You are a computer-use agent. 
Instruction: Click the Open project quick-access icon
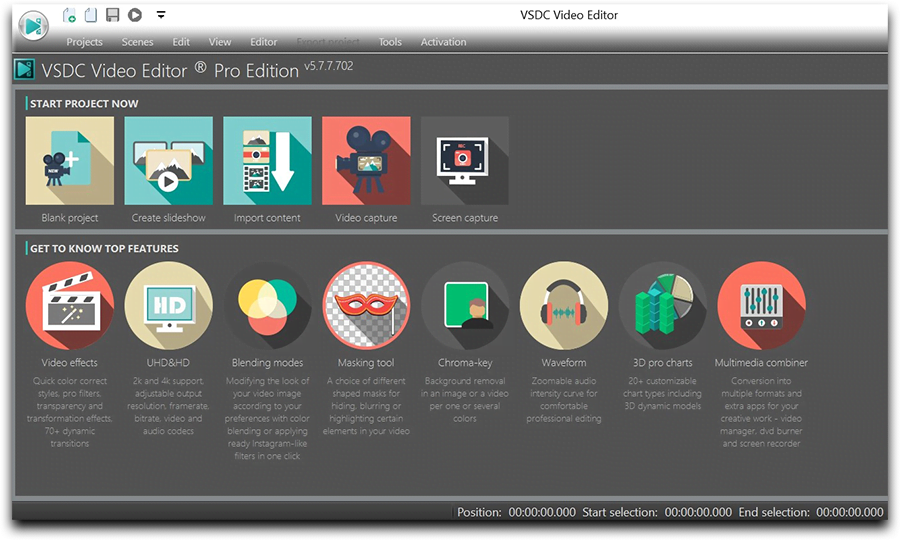coord(91,15)
